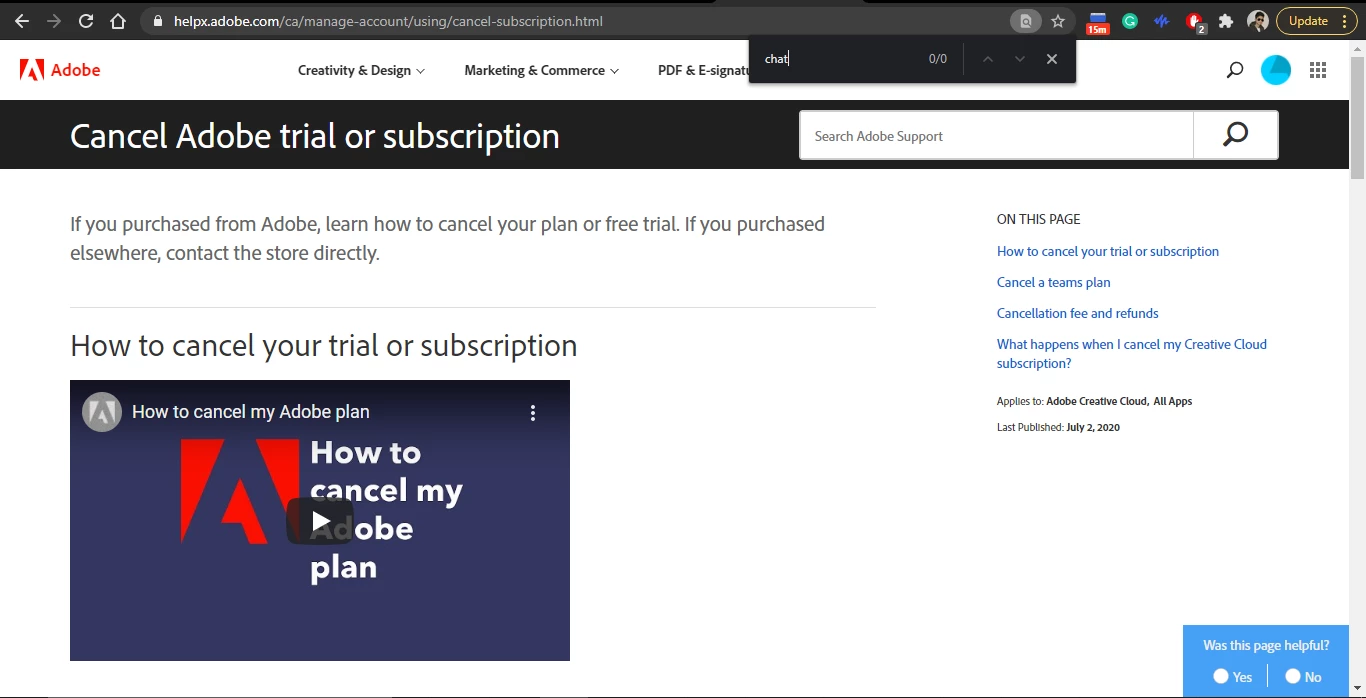
Task: Click the browser forward arrow
Action: [54, 21]
